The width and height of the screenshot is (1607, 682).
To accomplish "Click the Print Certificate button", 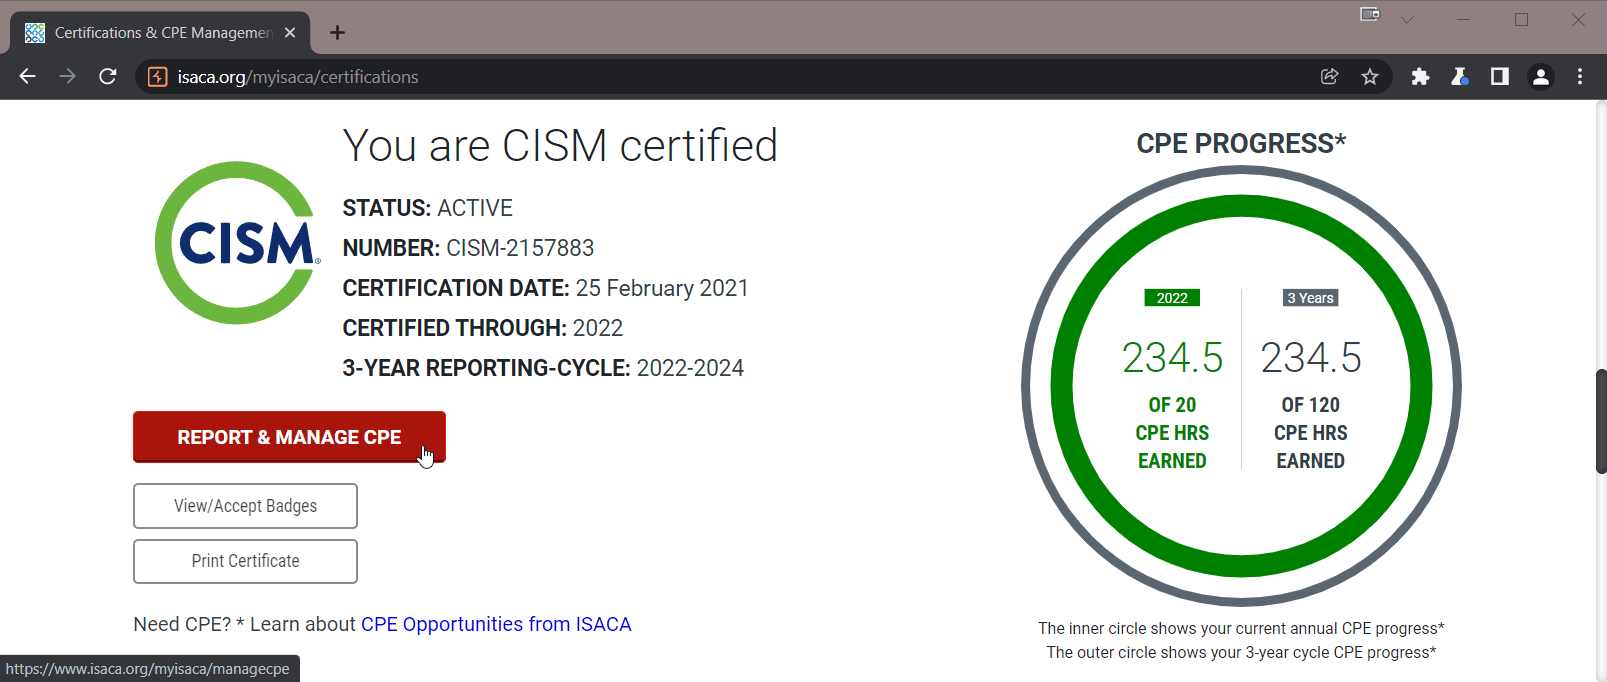I will click(245, 561).
